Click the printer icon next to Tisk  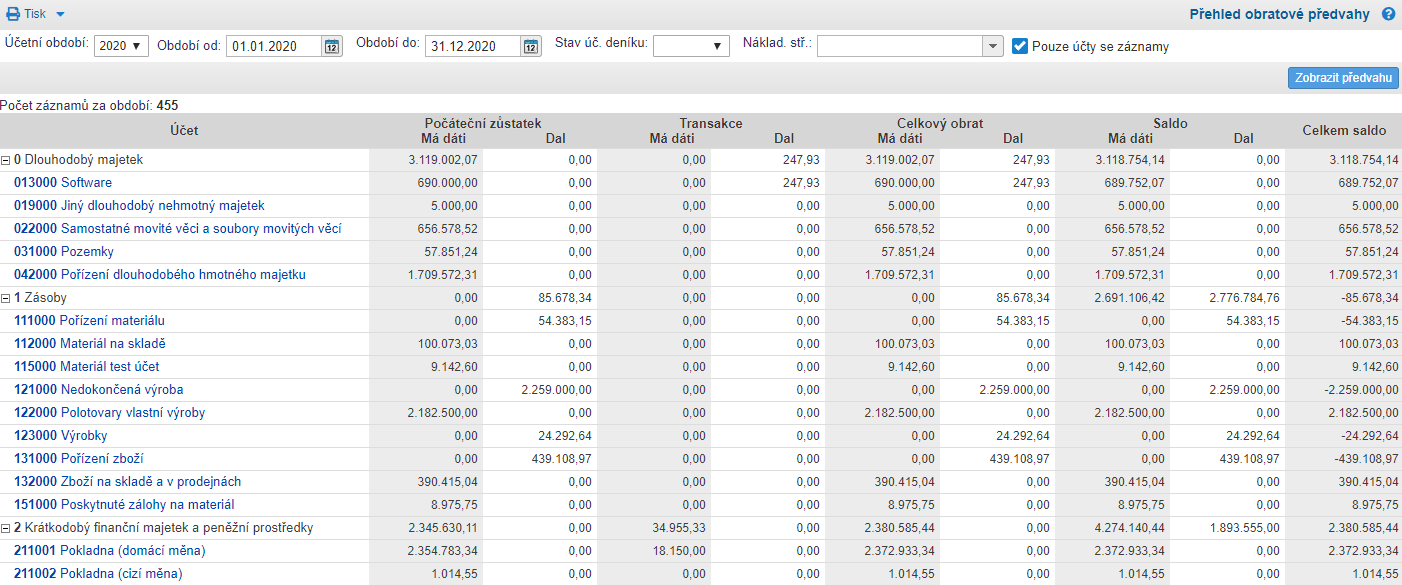tap(14, 14)
